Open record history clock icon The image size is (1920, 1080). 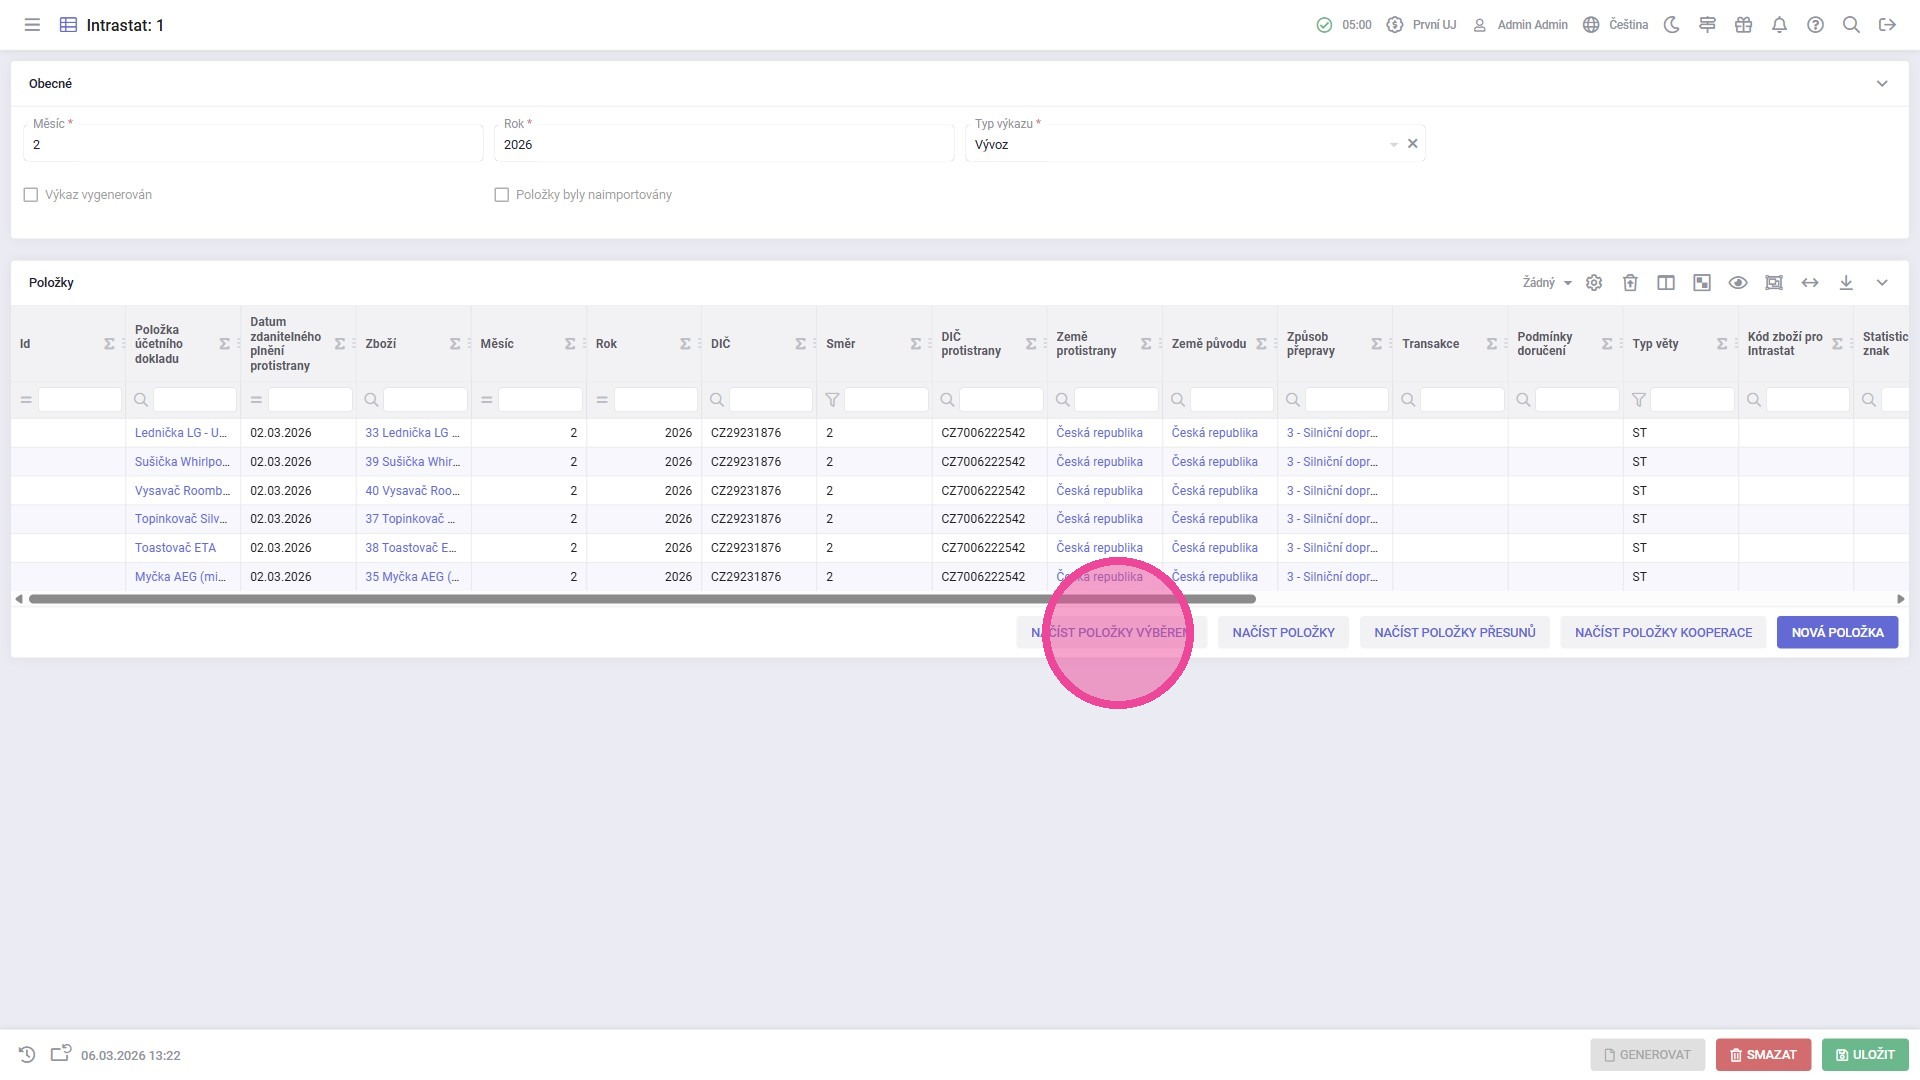pyautogui.click(x=27, y=1054)
